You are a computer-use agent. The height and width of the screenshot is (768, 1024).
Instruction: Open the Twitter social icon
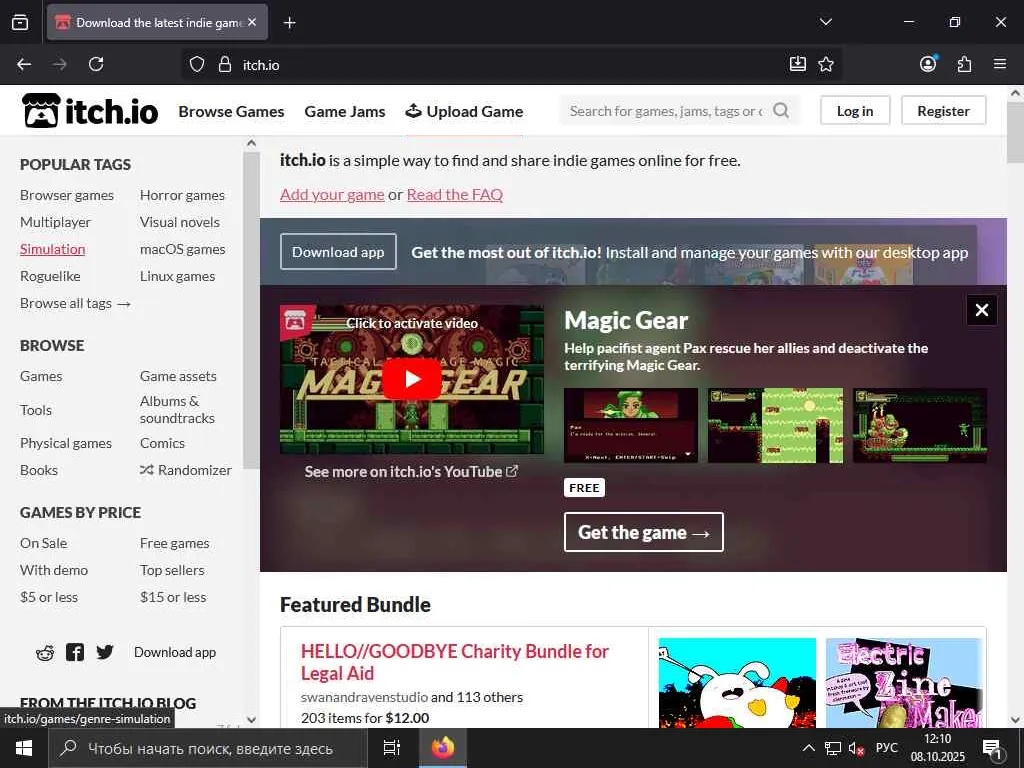pyautogui.click(x=104, y=652)
